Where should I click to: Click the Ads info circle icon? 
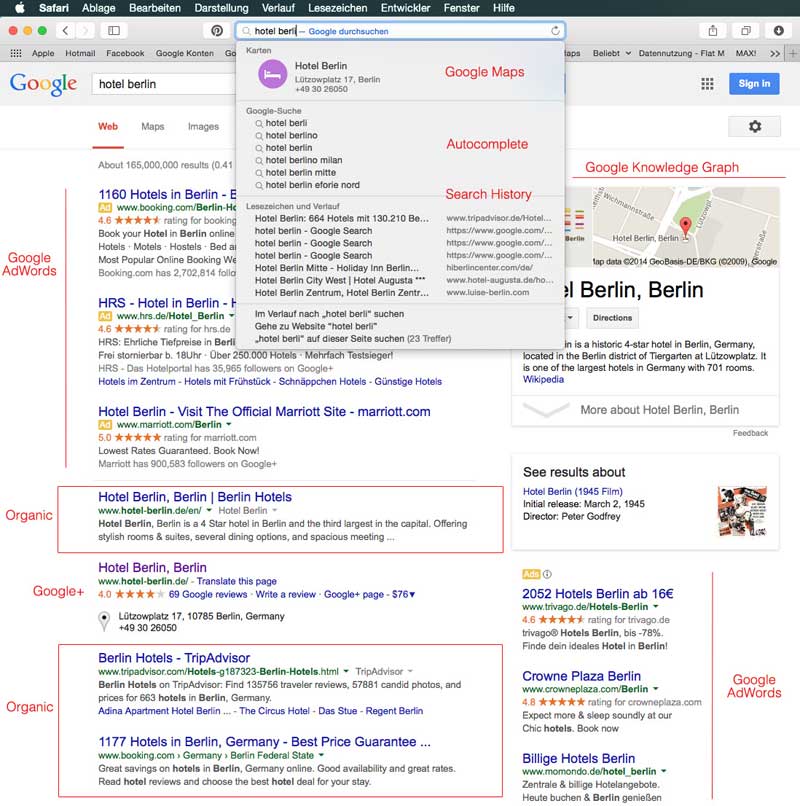547,574
